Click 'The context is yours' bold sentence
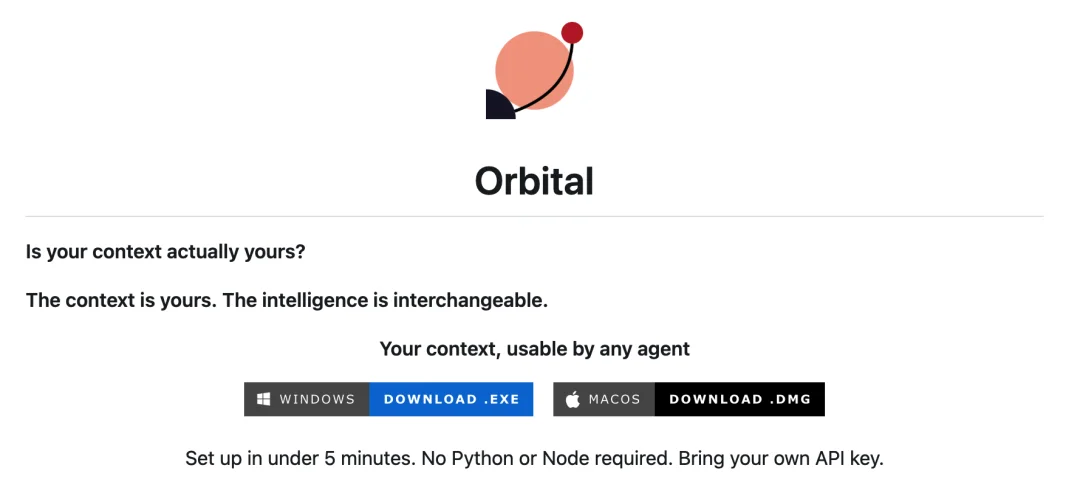Screen dimensions: 1080x485 tap(122, 301)
